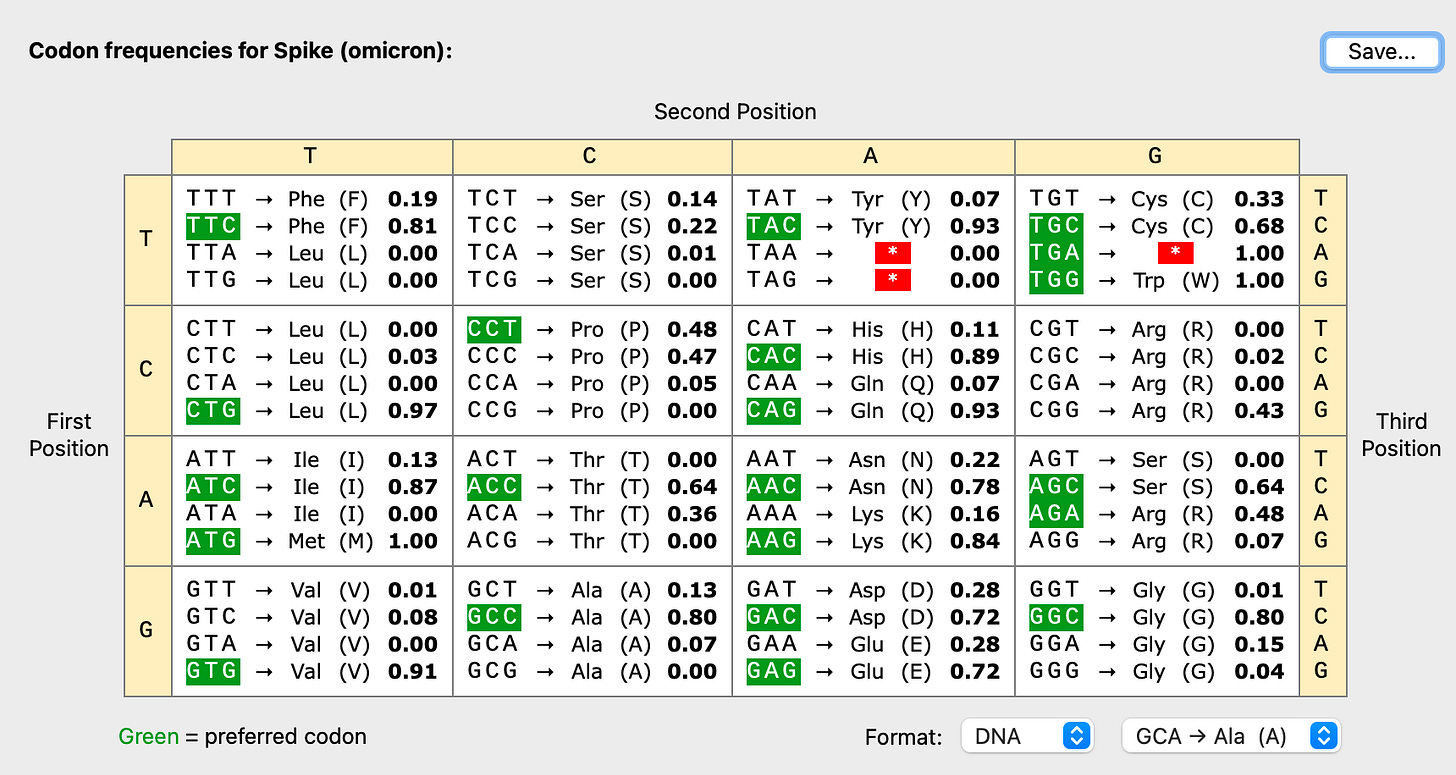1456x775 pixels.
Task: Click the G second position column header
Action: pyautogui.click(x=1157, y=156)
